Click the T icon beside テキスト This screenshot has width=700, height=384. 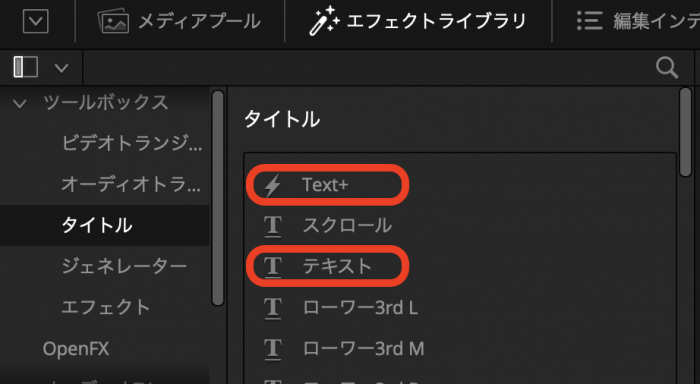273,267
